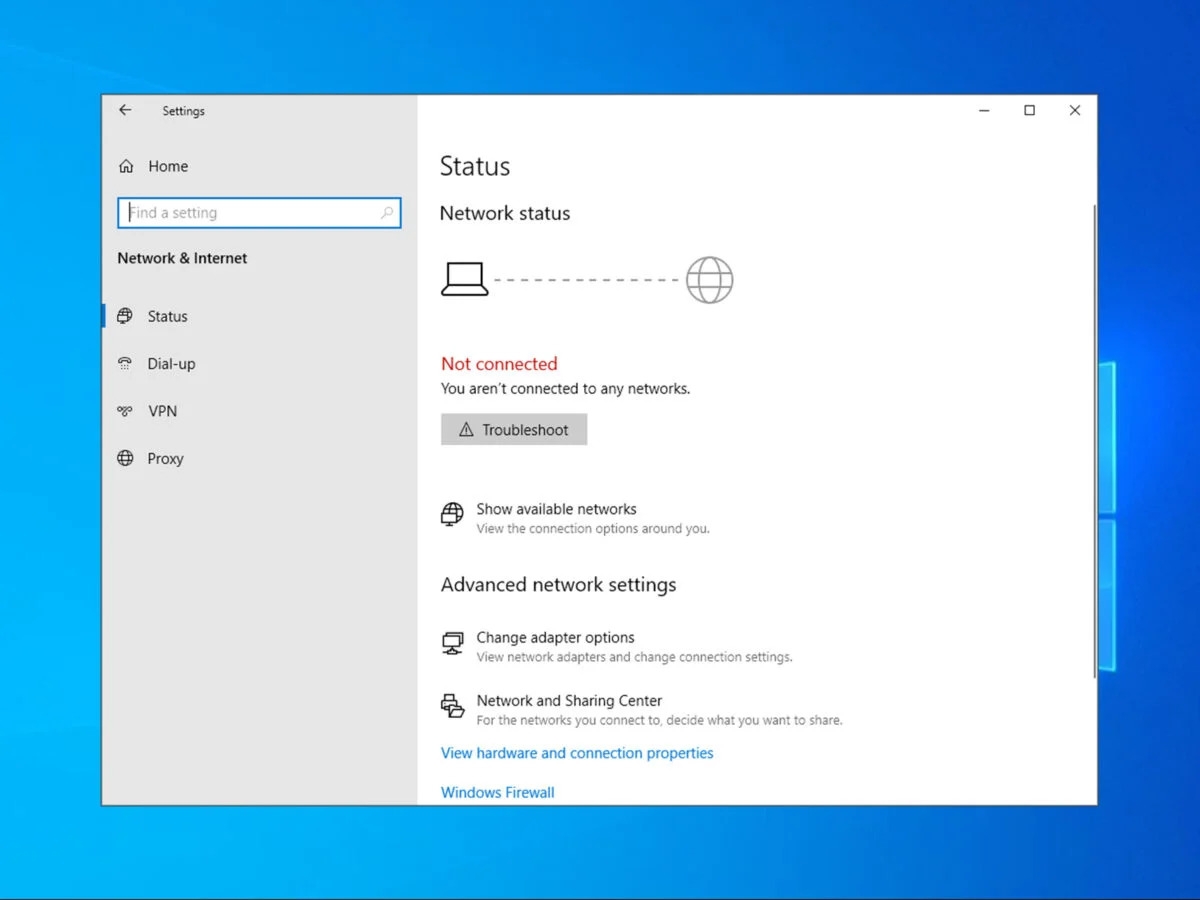Click the laptop icon in network status diagram

(465, 278)
